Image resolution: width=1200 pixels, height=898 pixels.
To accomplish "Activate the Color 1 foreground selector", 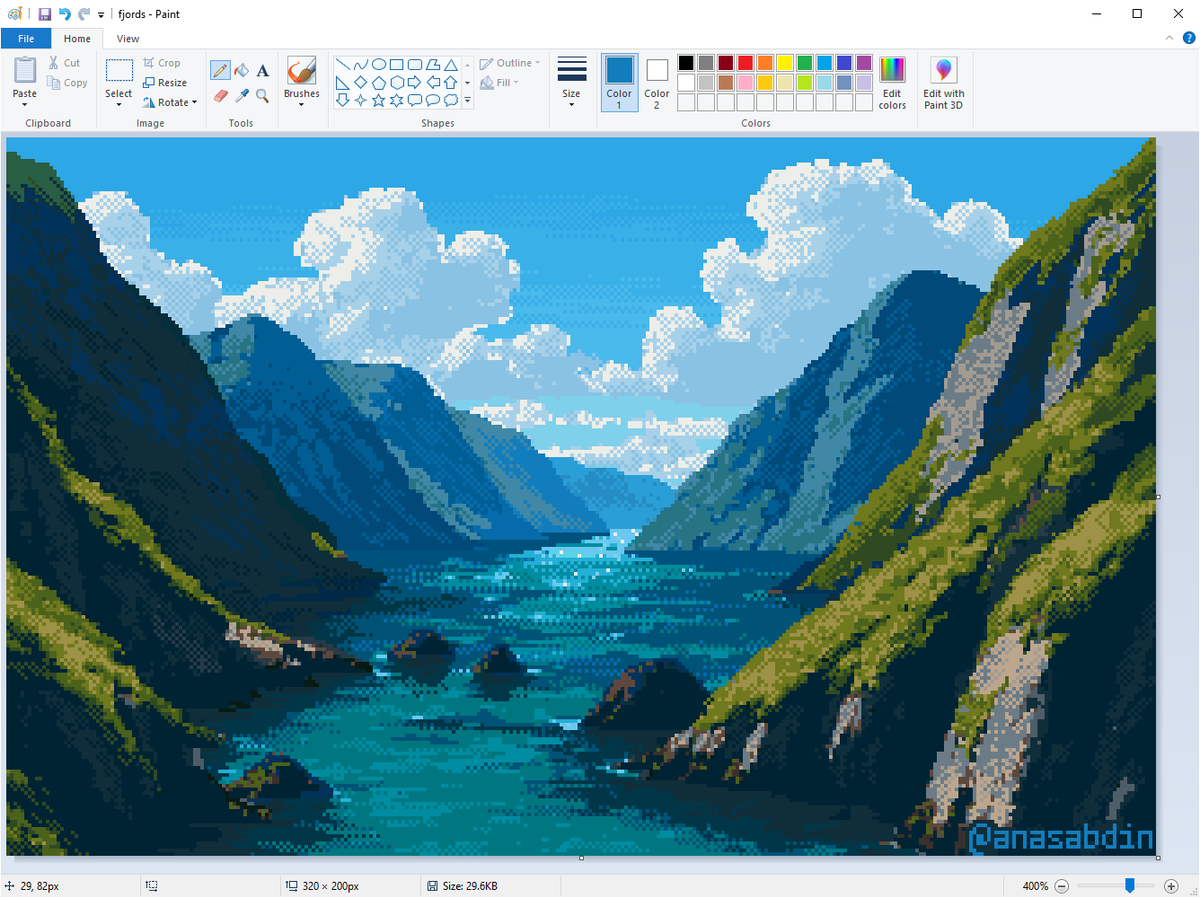I will pyautogui.click(x=619, y=82).
